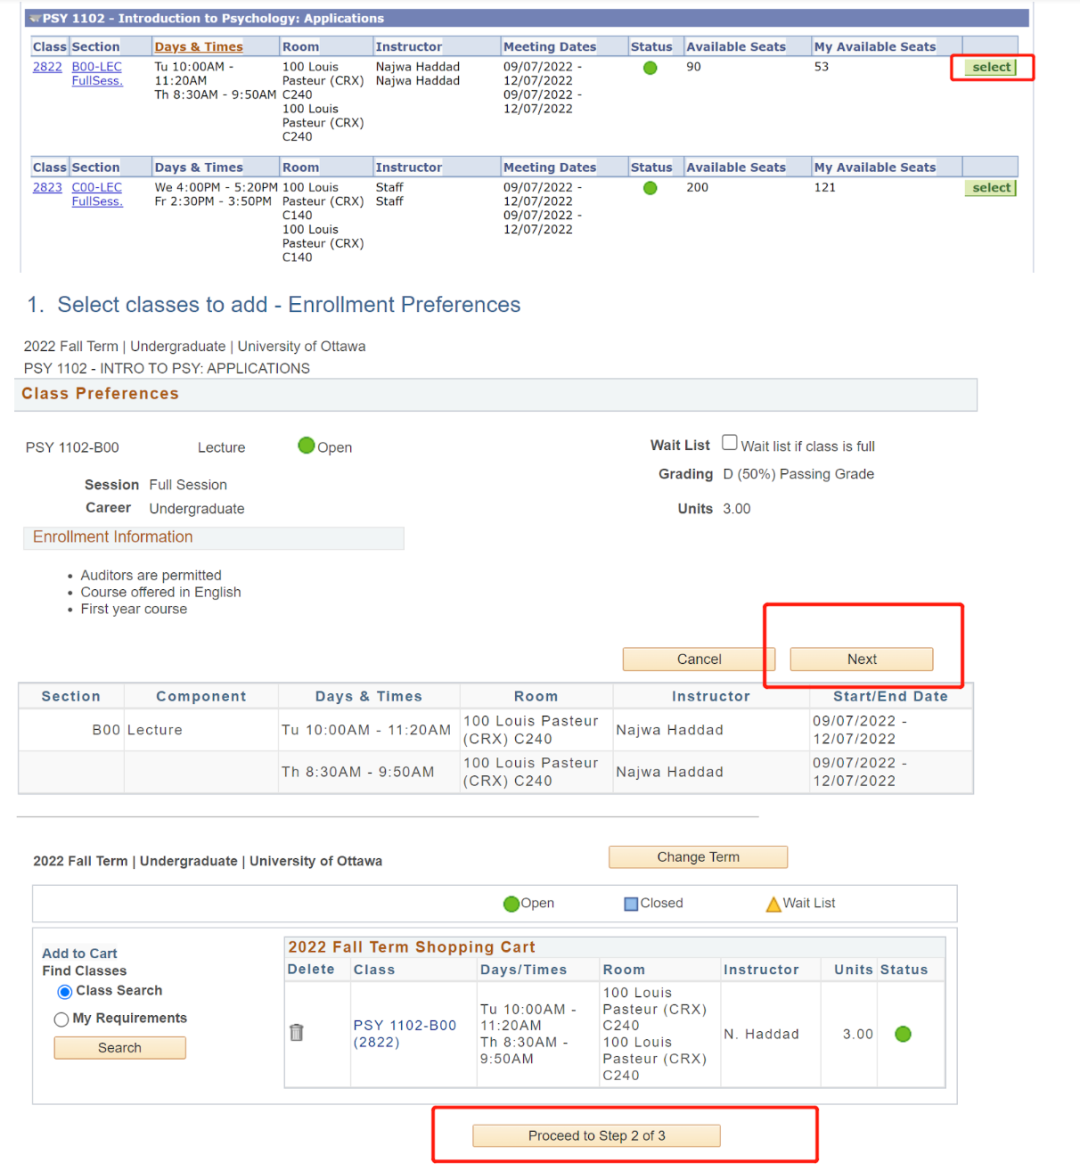
Task: Select section B00-LEC with 90 seats
Action: [x=991, y=67]
